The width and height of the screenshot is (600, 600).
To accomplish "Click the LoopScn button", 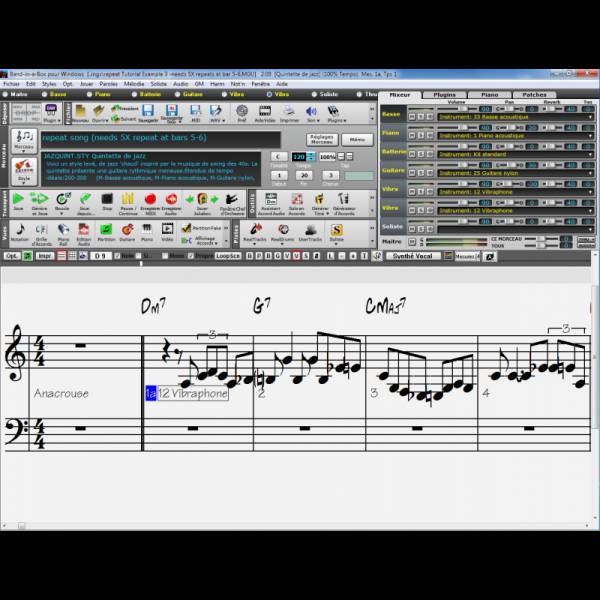I will click(228, 256).
